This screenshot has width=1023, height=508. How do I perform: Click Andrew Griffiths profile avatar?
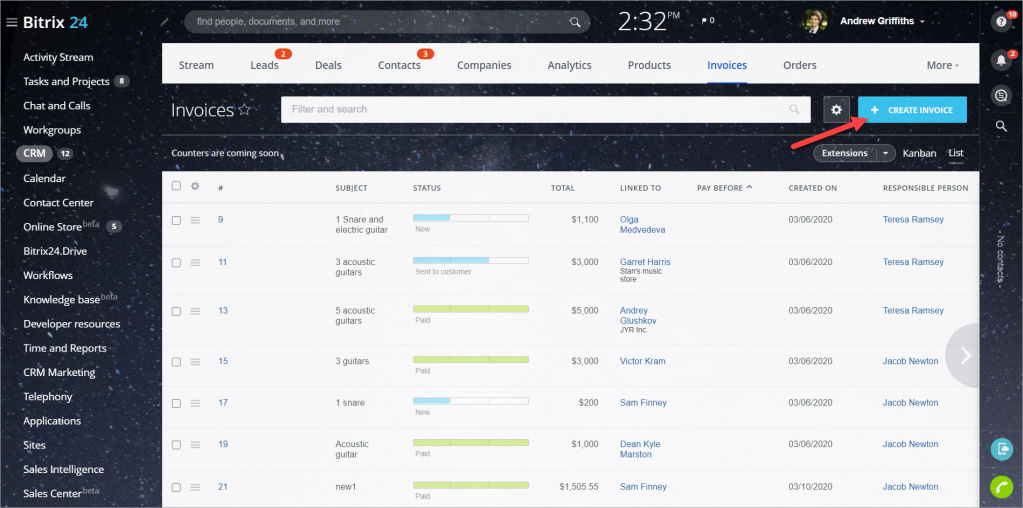[814, 22]
